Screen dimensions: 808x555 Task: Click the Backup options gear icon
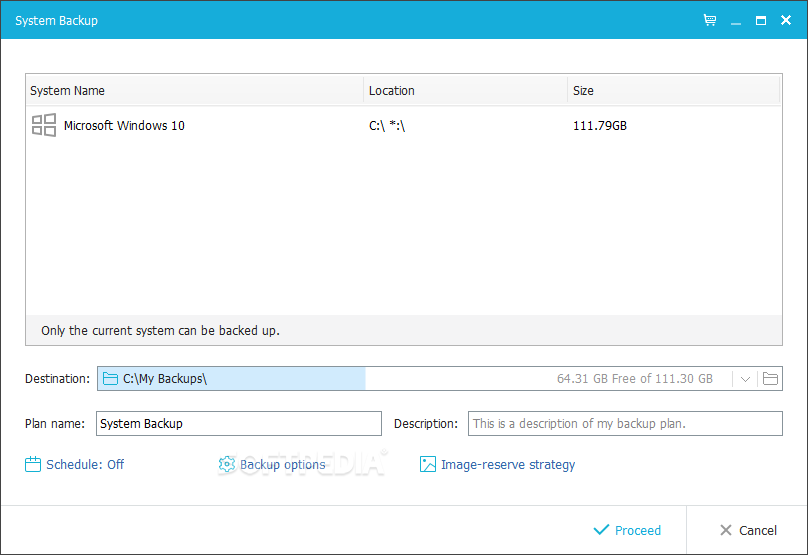[227, 464]
